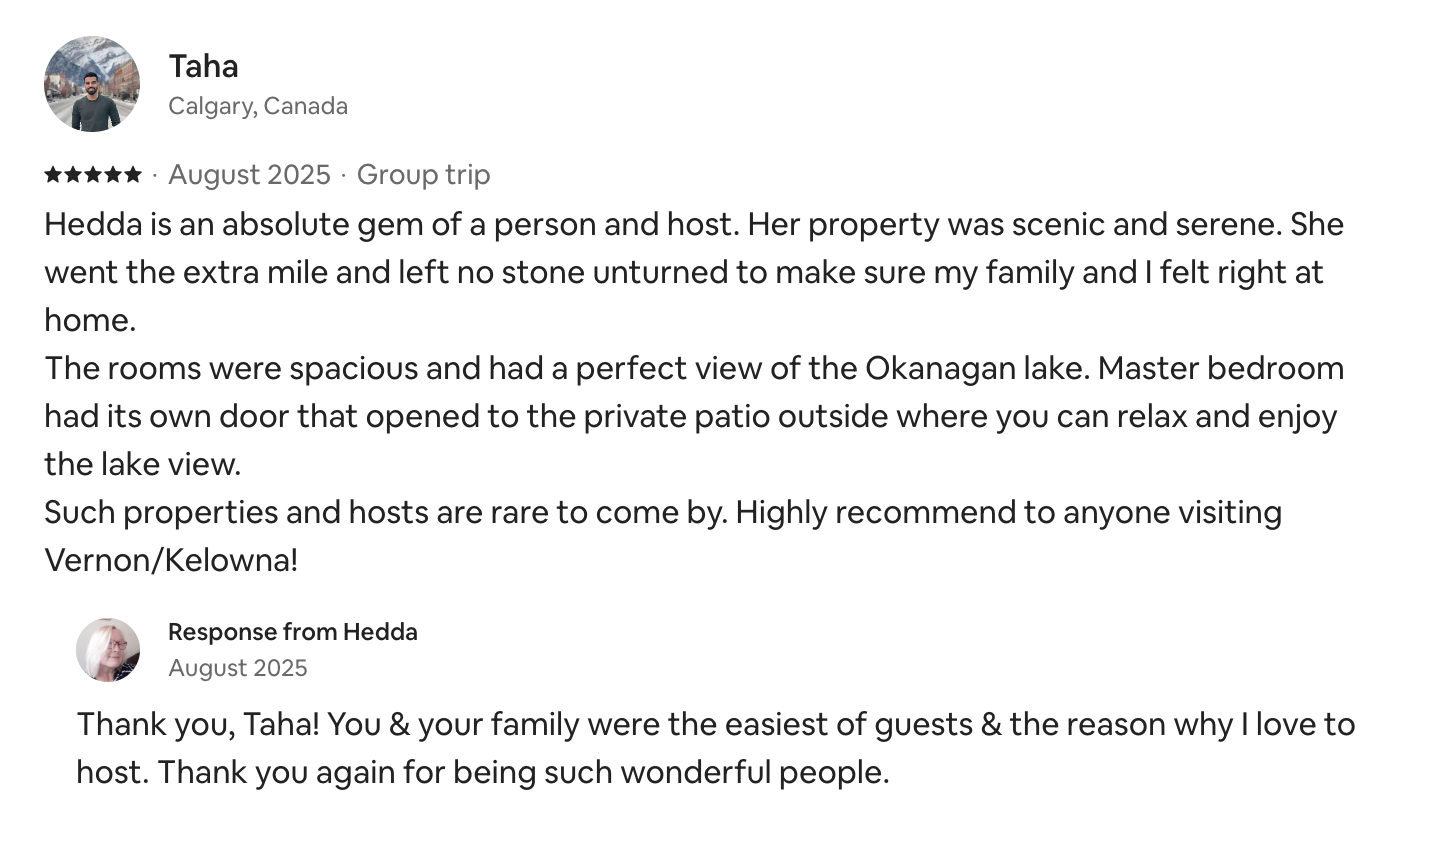
Task: Open Hedda's host avatar
Action: [108, 650]
